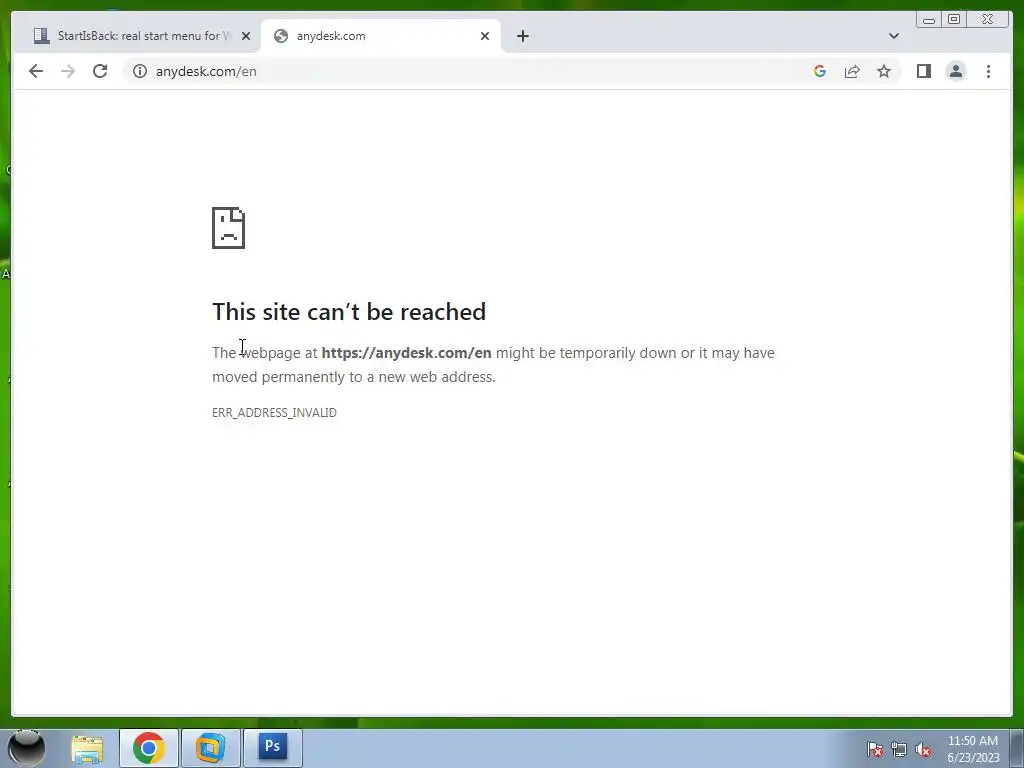Reload the anydesk.com page
This screenshot has height=768, width=1024.
(100, 71)
